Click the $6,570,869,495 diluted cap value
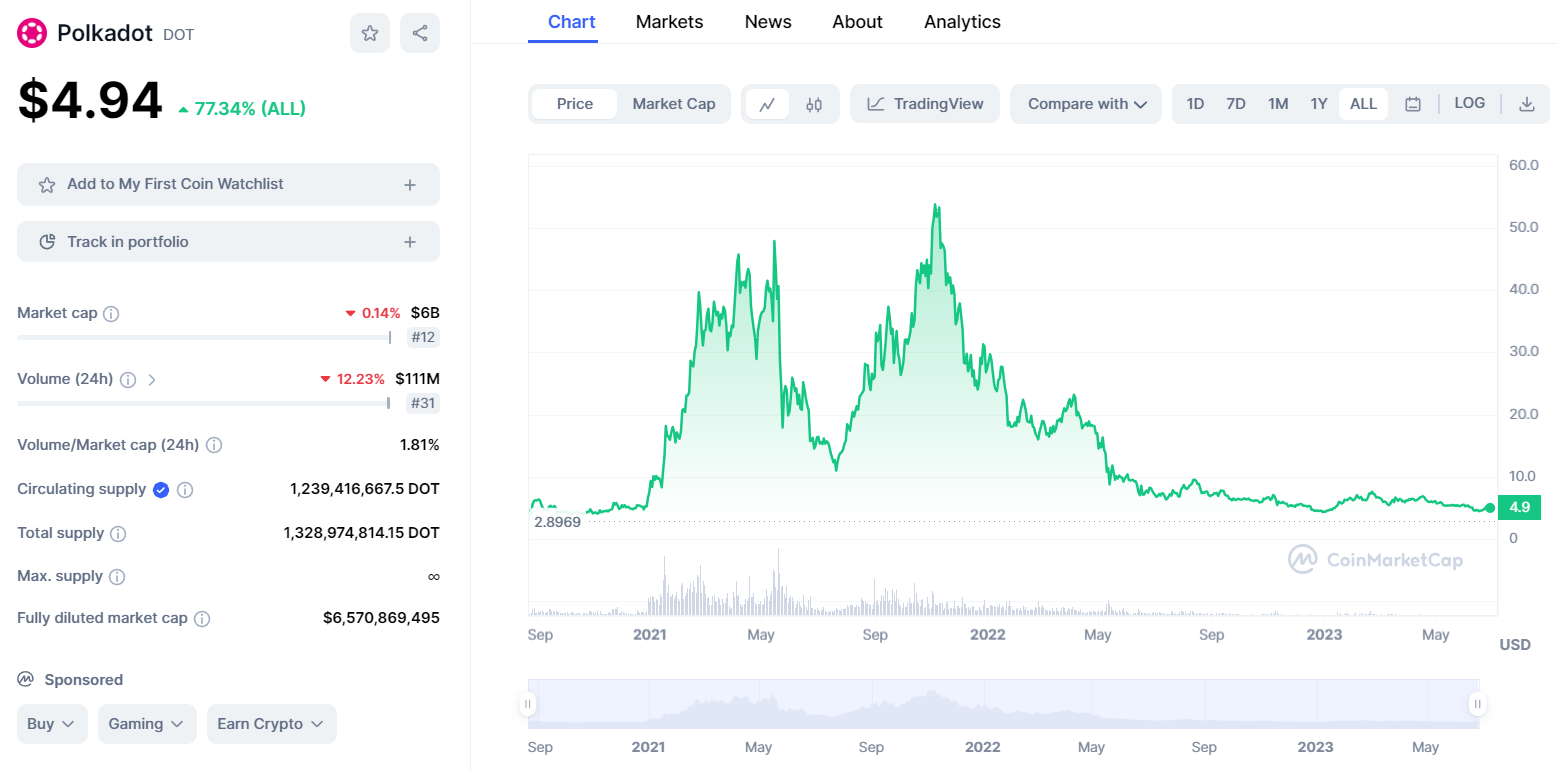The image size is (1557, 771). [x=381, y=619]
